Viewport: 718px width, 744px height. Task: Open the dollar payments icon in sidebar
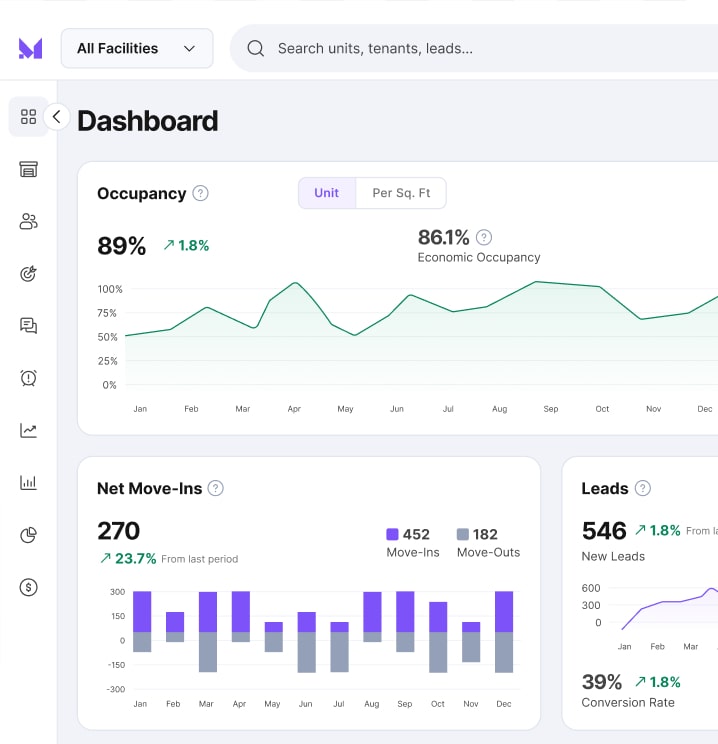coord(28,587)
